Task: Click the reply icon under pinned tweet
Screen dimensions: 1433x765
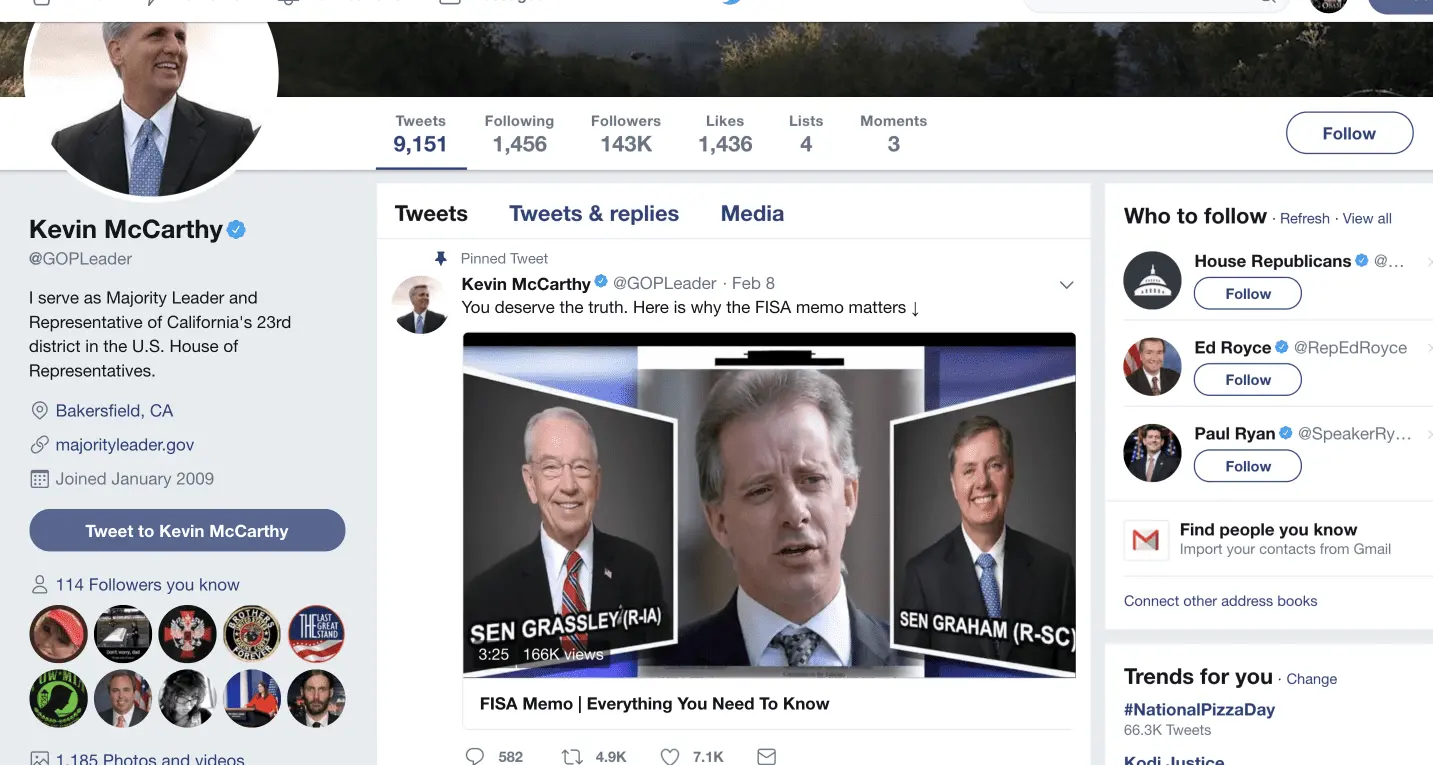Action: tap(476, 756)
